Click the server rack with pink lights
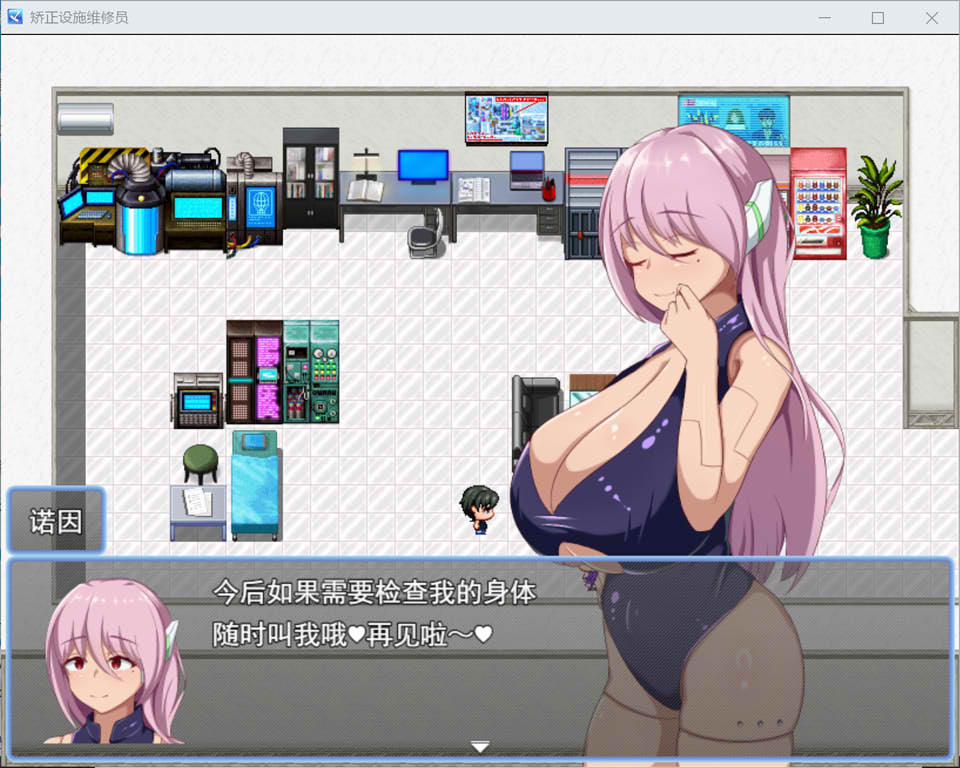 (255, 372)
